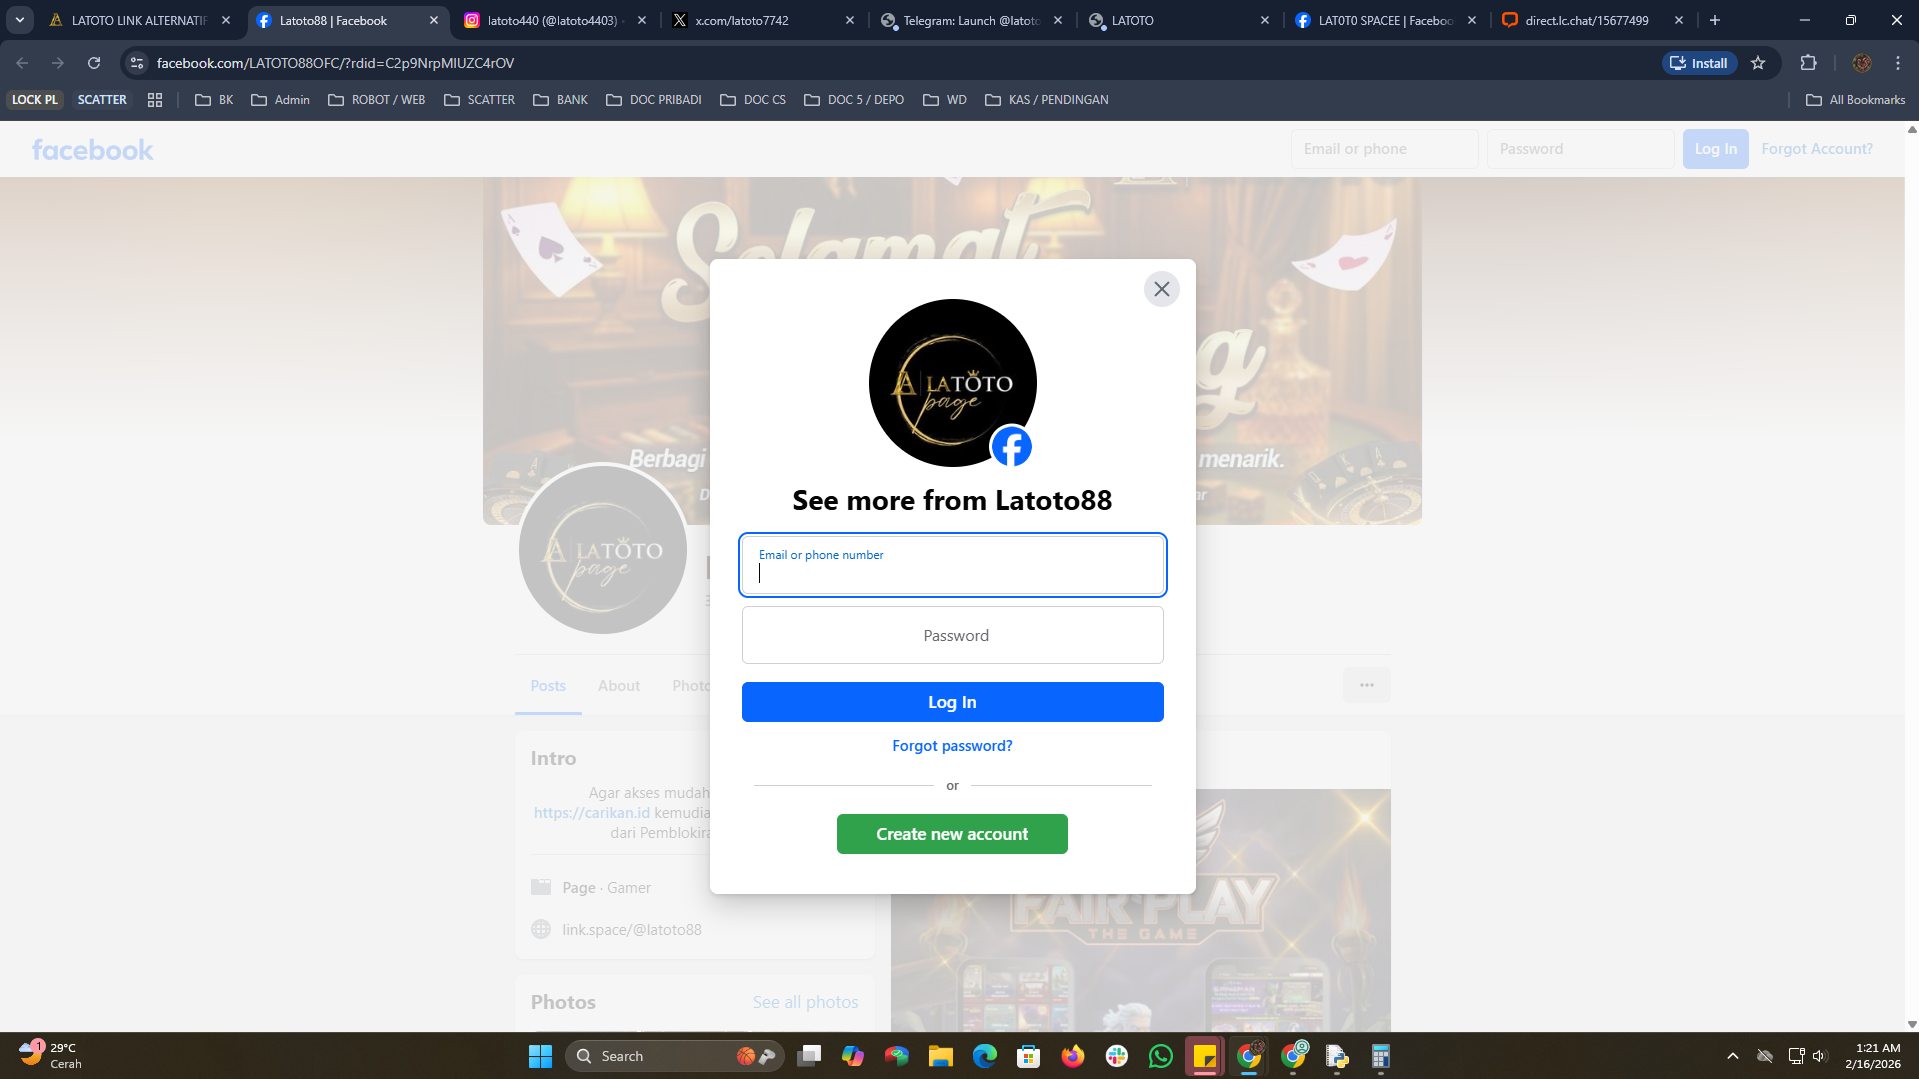The height and width of the screenshot is (1079, 1919).
Task: Reload the current page
Action: point(94,63)
